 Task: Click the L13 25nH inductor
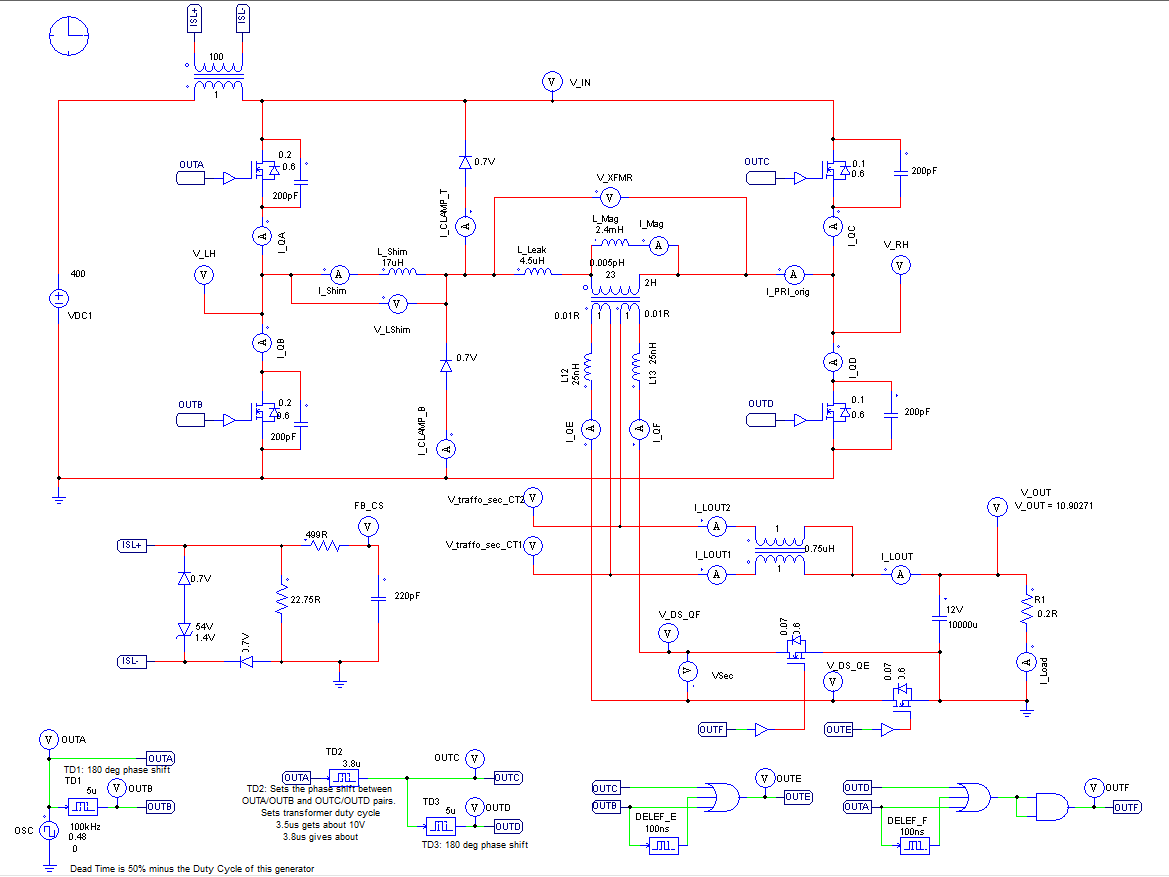pyautogui.click(x=636, y=367)
